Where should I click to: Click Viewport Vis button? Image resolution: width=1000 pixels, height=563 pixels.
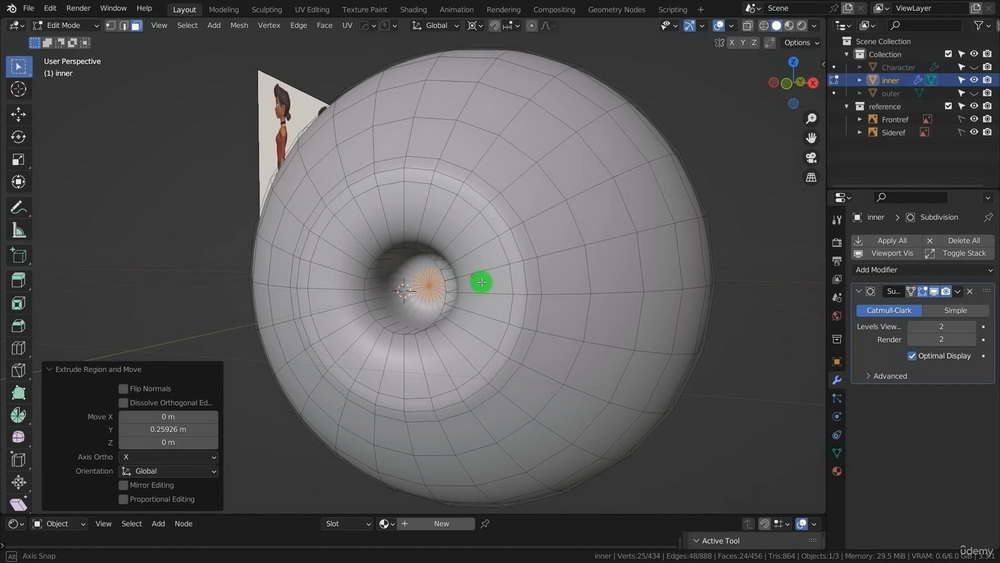click(x=886, y=253)
